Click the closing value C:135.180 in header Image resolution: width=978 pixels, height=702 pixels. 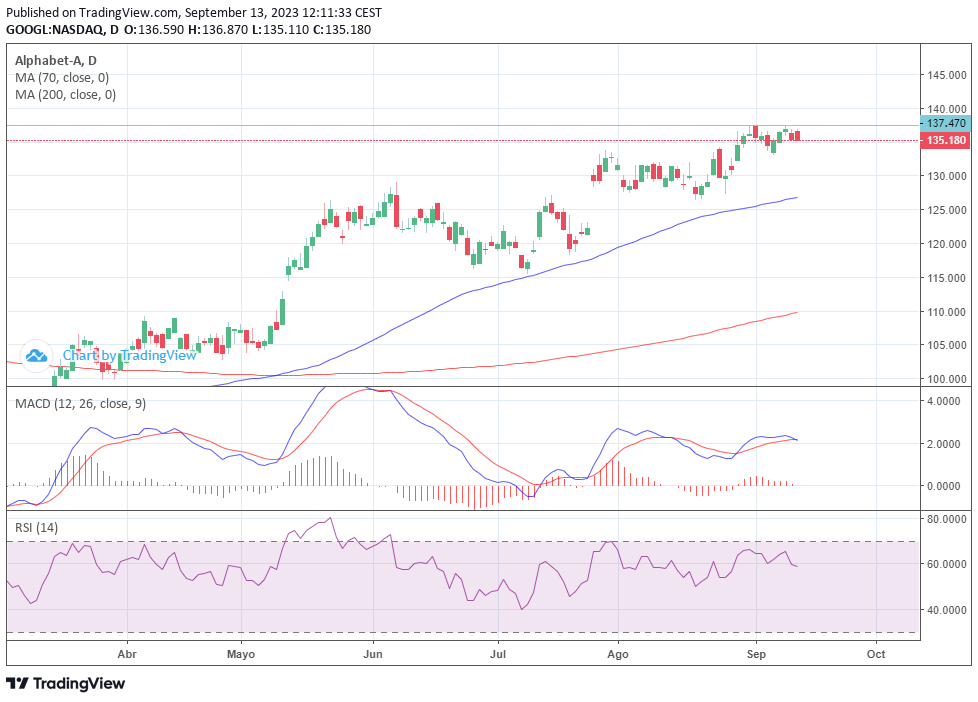[342, 30]
